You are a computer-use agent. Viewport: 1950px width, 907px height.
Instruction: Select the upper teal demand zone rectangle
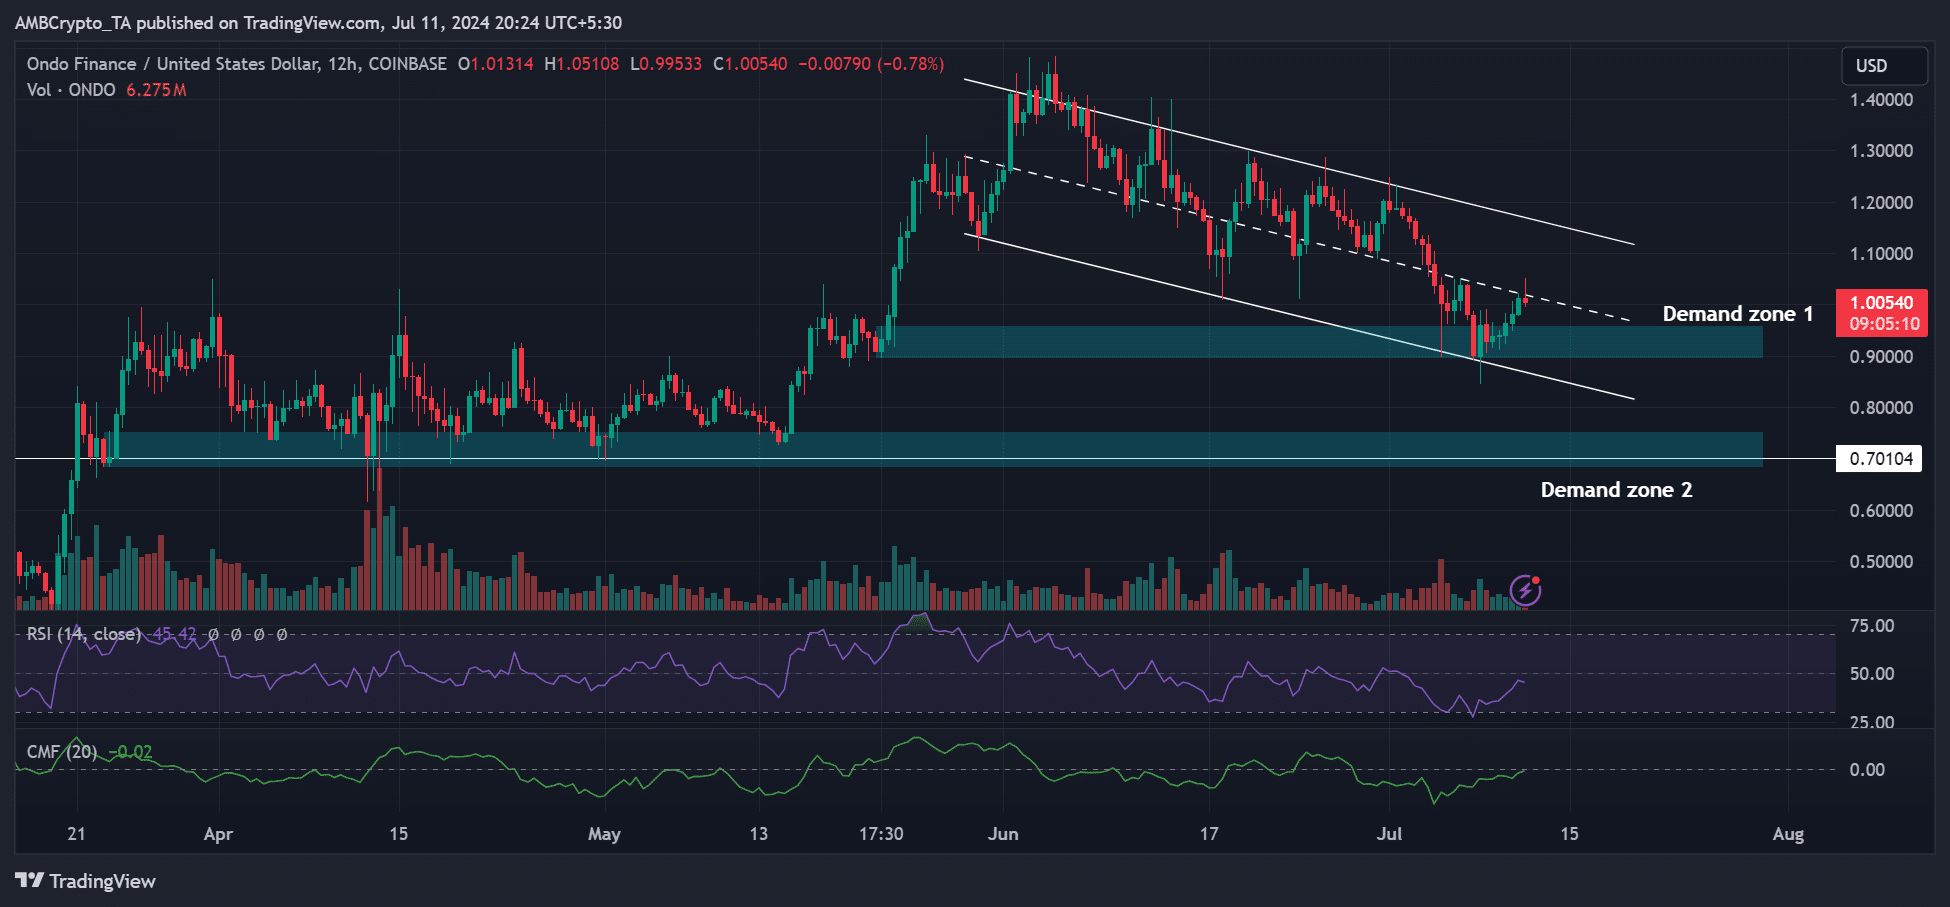click(1321, 342)
